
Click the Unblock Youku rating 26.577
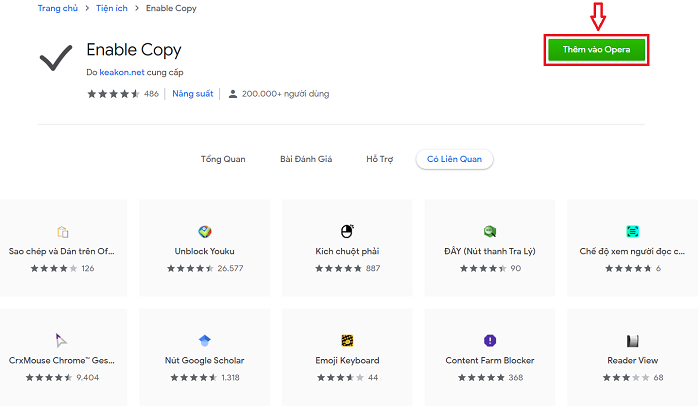click(230, 268)
